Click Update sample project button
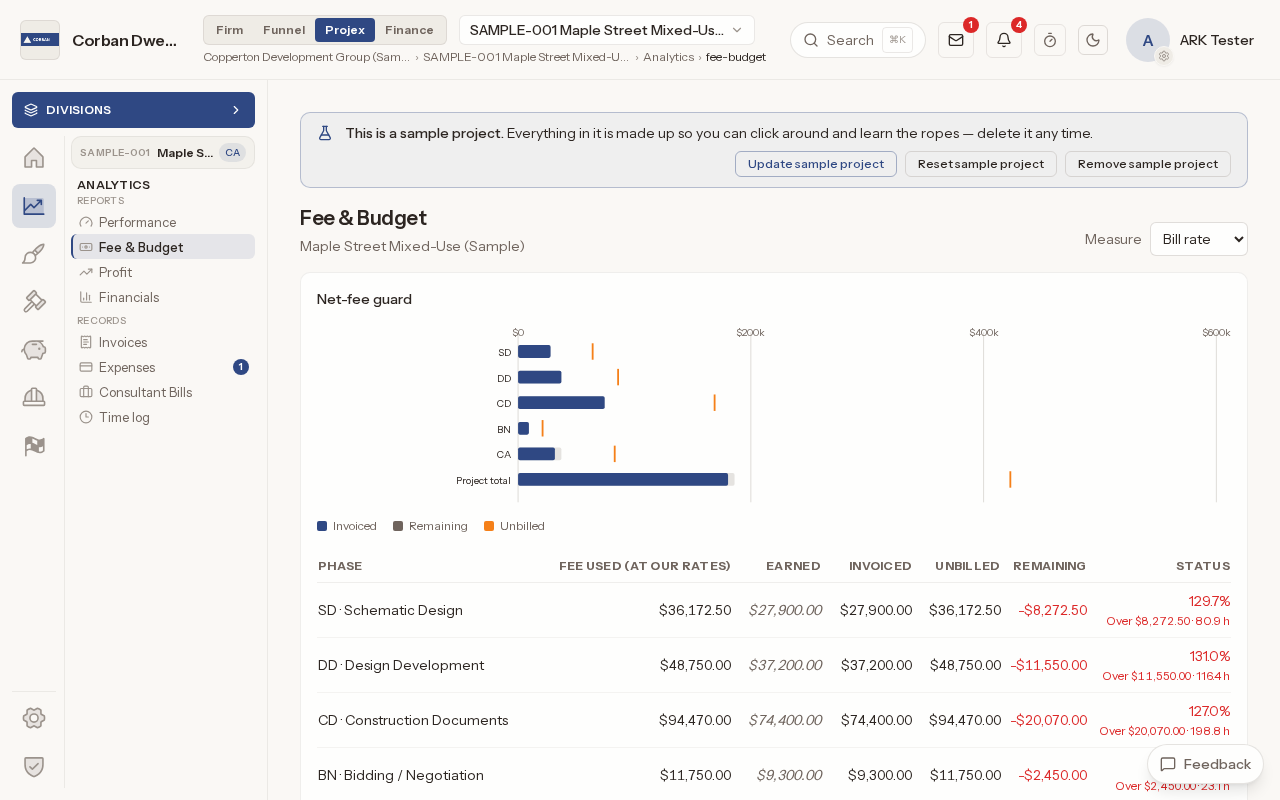This screenshot has width=1280, height=800. click(x=816, y=164)
